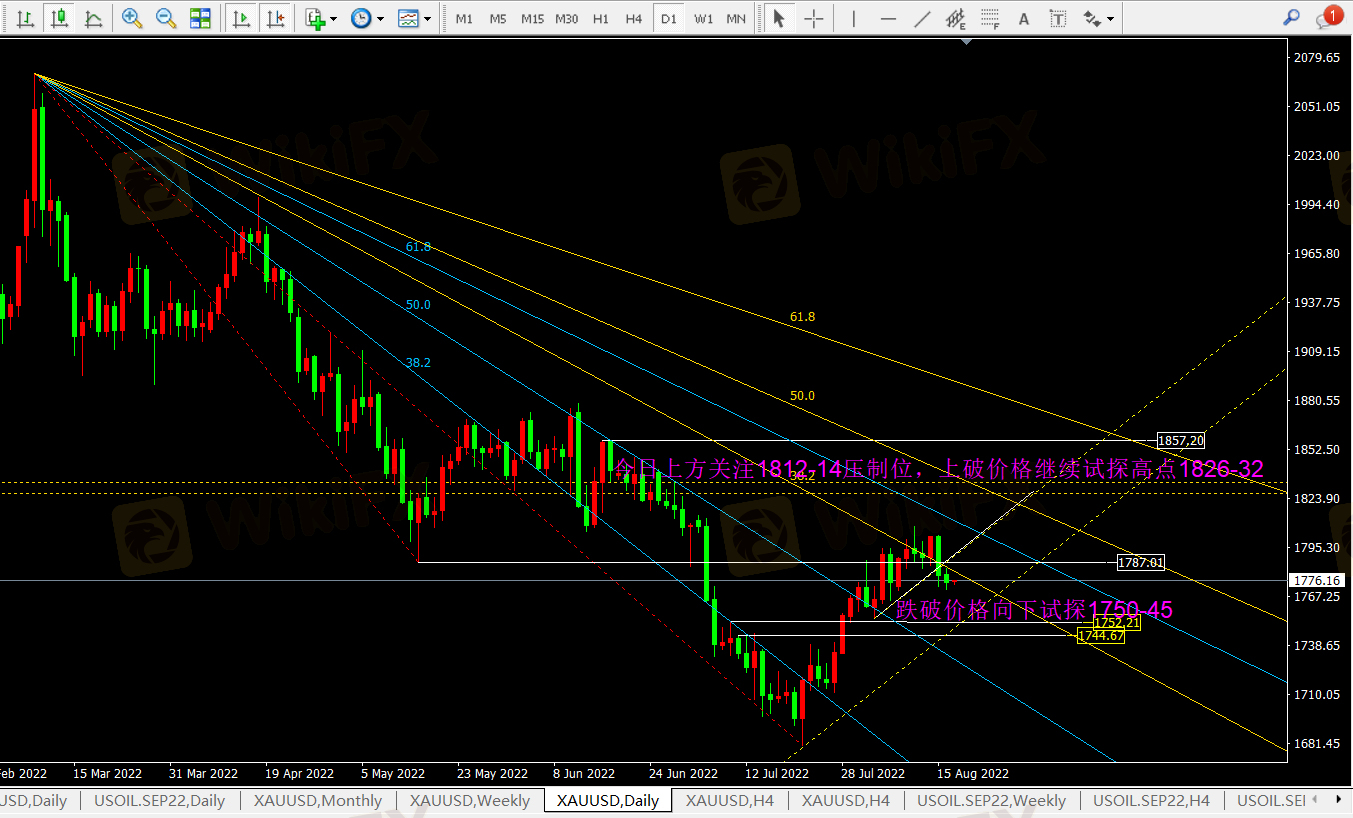Open the USOIL.SEP22,Weekly chart tab

(x=991, y=800)
